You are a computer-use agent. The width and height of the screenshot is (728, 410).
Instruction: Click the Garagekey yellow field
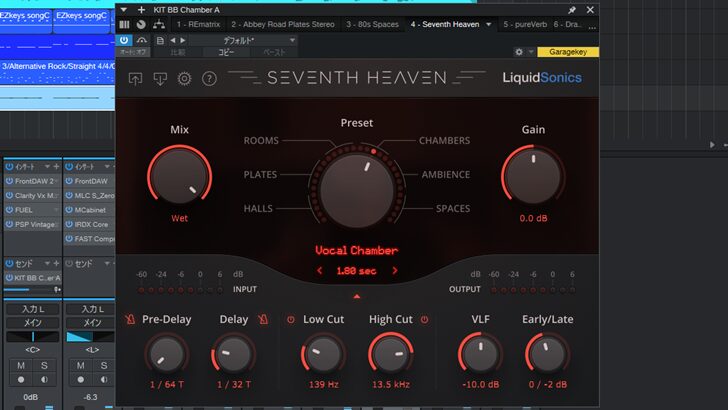pyautogui.click(x=568, y=52)
